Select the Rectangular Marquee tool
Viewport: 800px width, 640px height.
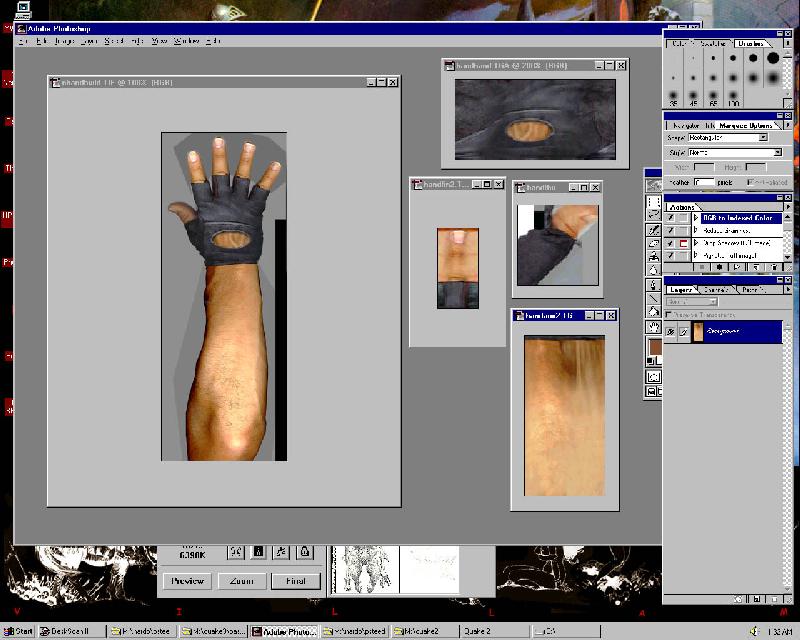click(653, 200)
